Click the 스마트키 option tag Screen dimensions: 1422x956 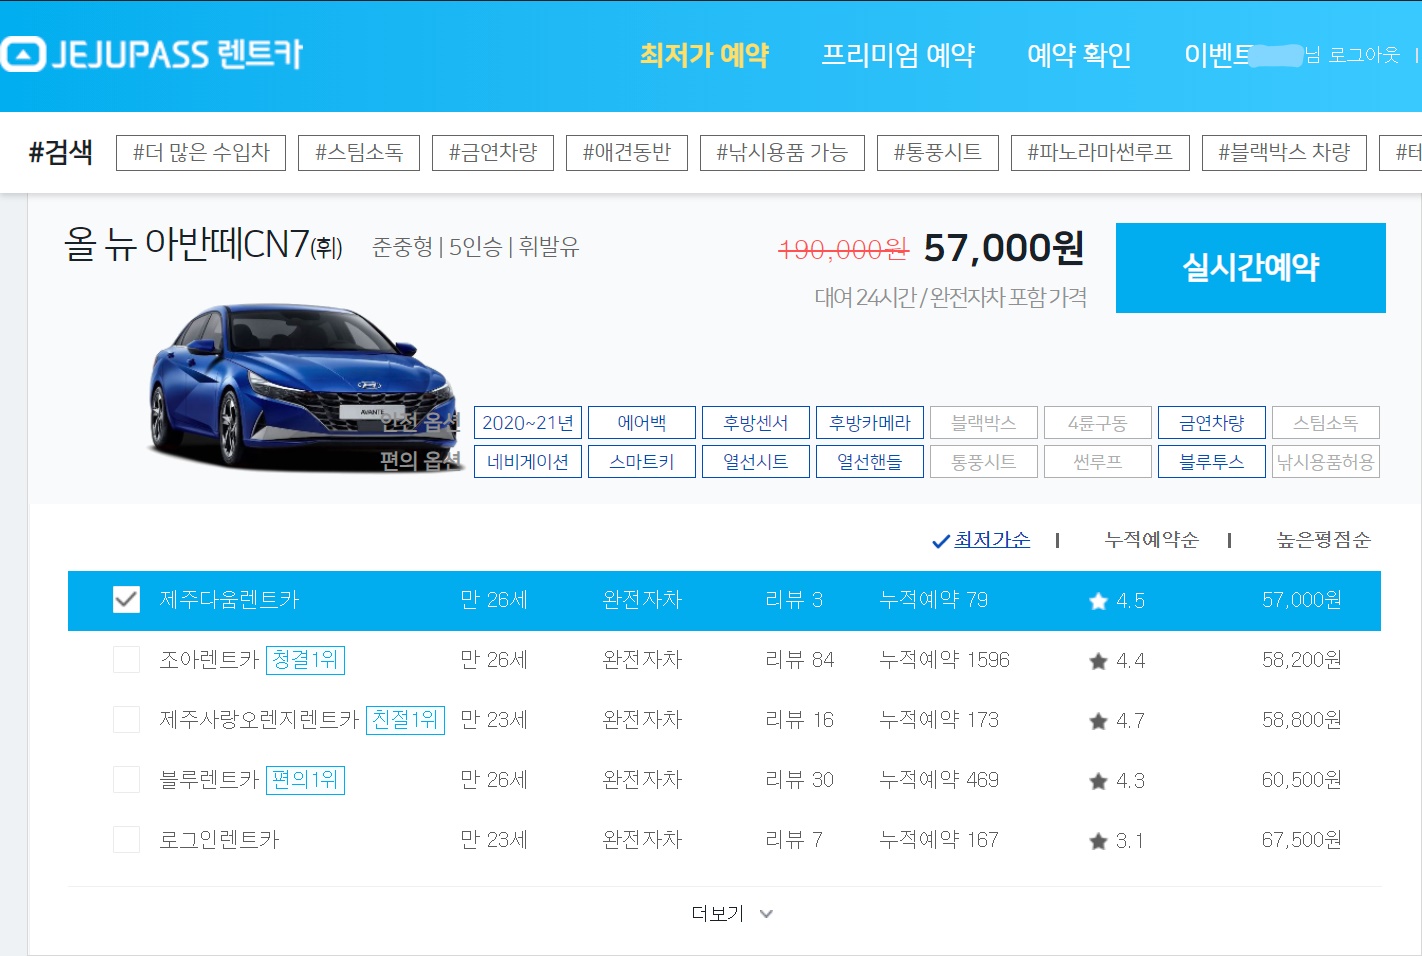pyautogui.click(x=642, y=462)
